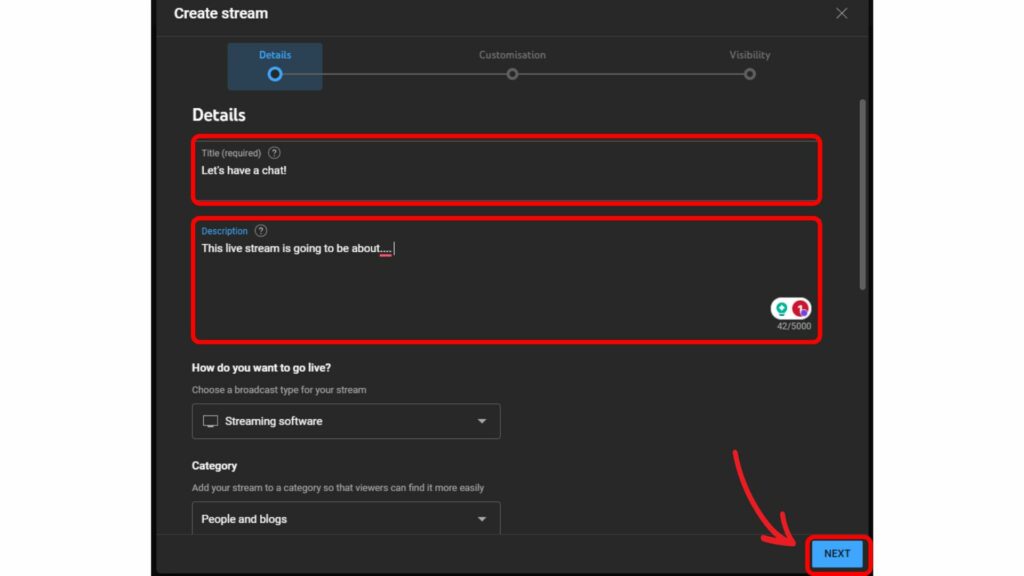Focus the Title field with Let's have a chat!

point(505,171)
